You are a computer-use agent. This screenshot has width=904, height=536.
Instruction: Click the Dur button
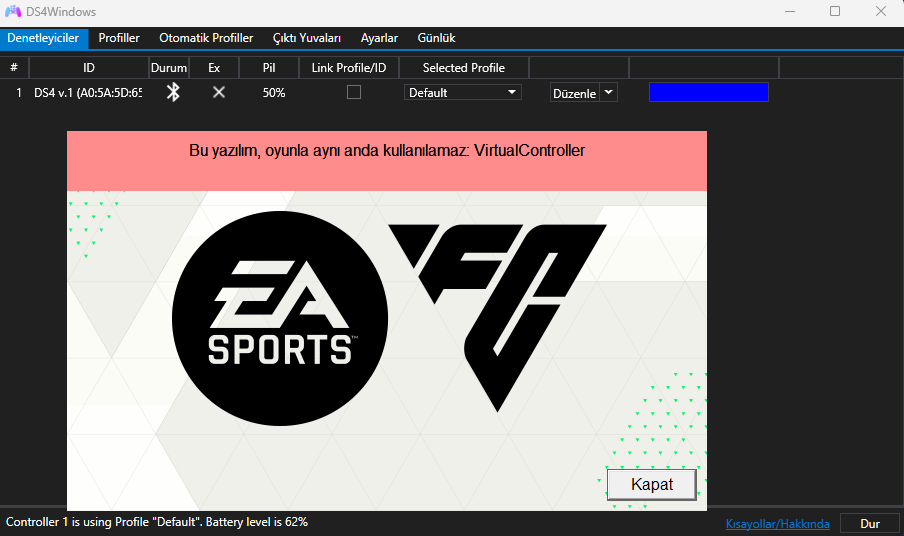(x=869, y=523)
